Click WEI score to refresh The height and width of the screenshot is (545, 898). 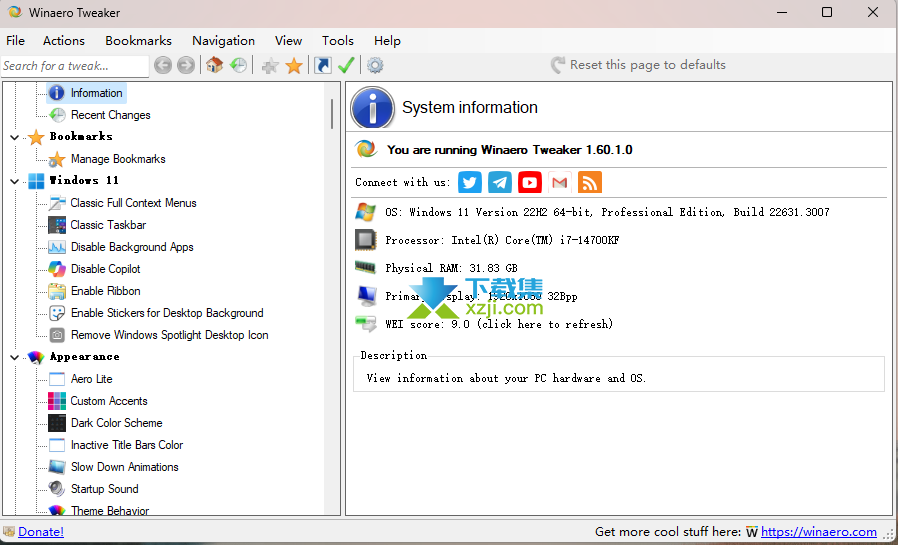(499, 325)
